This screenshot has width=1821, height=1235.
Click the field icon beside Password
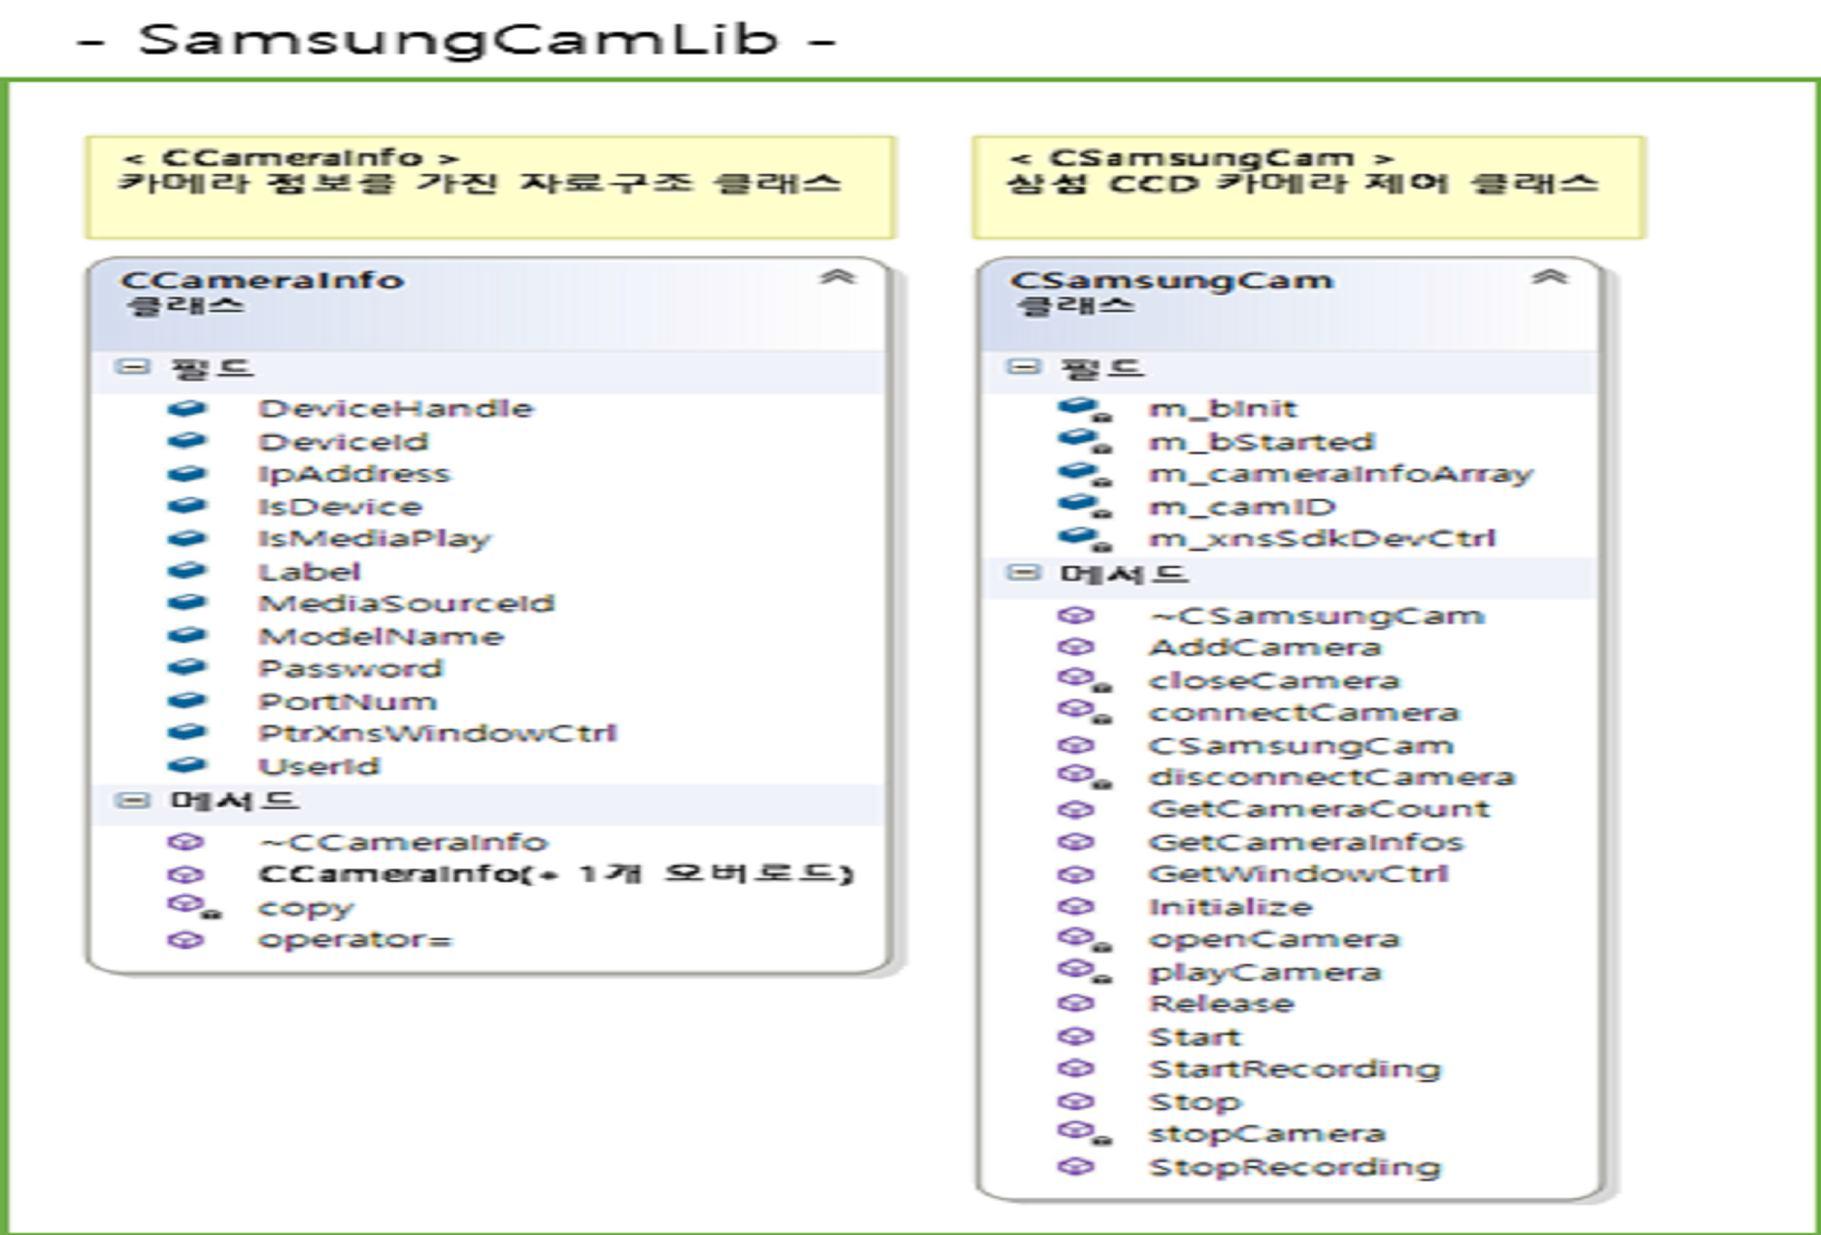[187, 668]
